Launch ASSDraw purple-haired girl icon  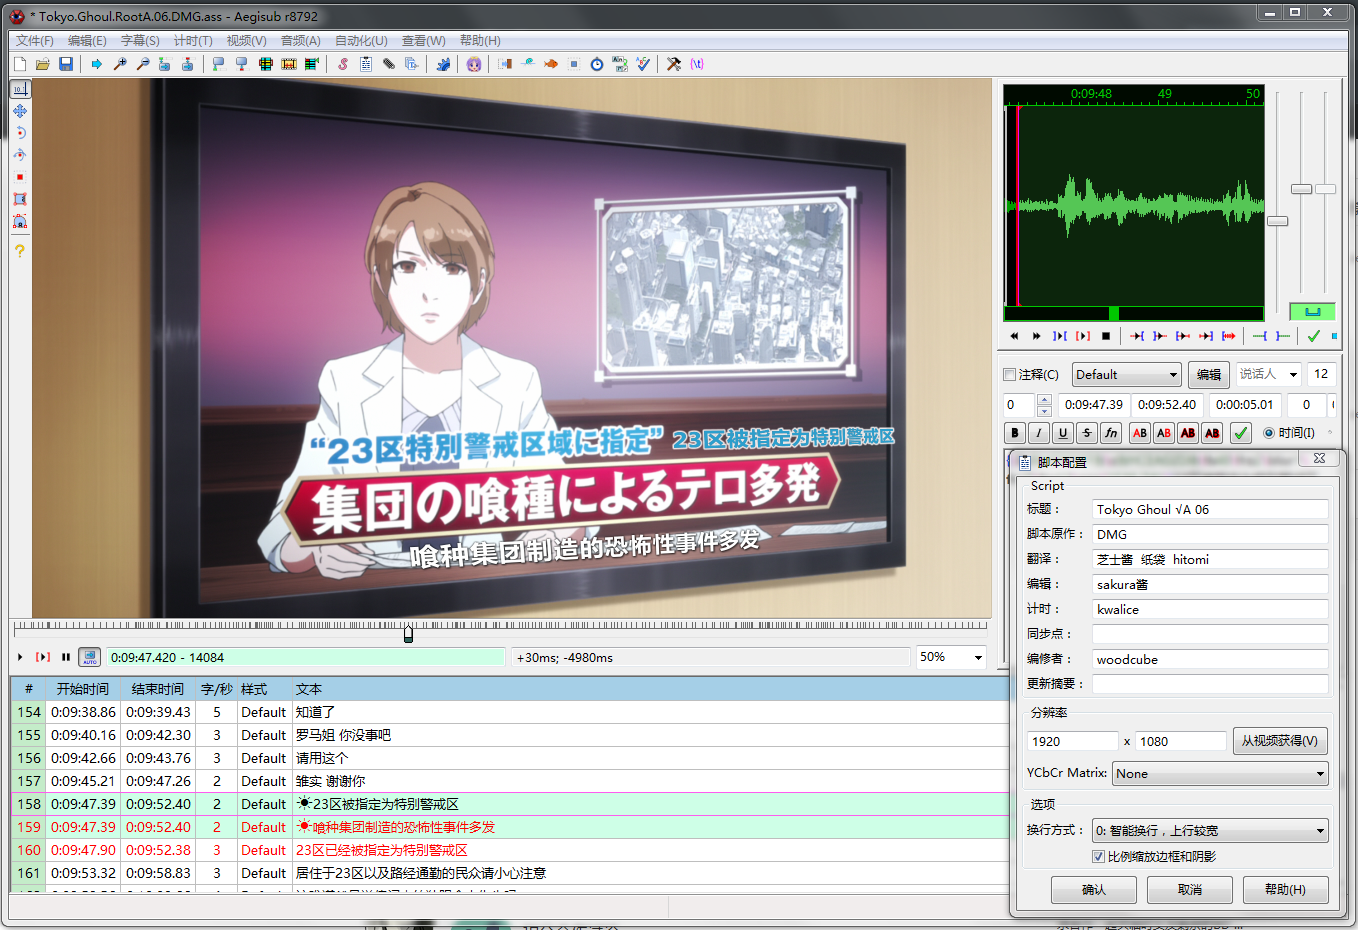coord(473,64)
